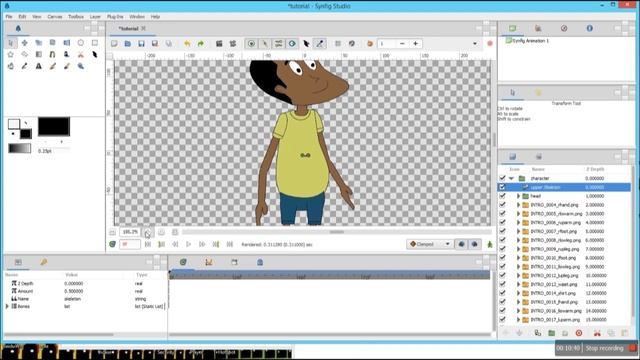The height and width of the screenshot is (360, 640).
Task: Open the Edit menu
Action: (22, 17)
